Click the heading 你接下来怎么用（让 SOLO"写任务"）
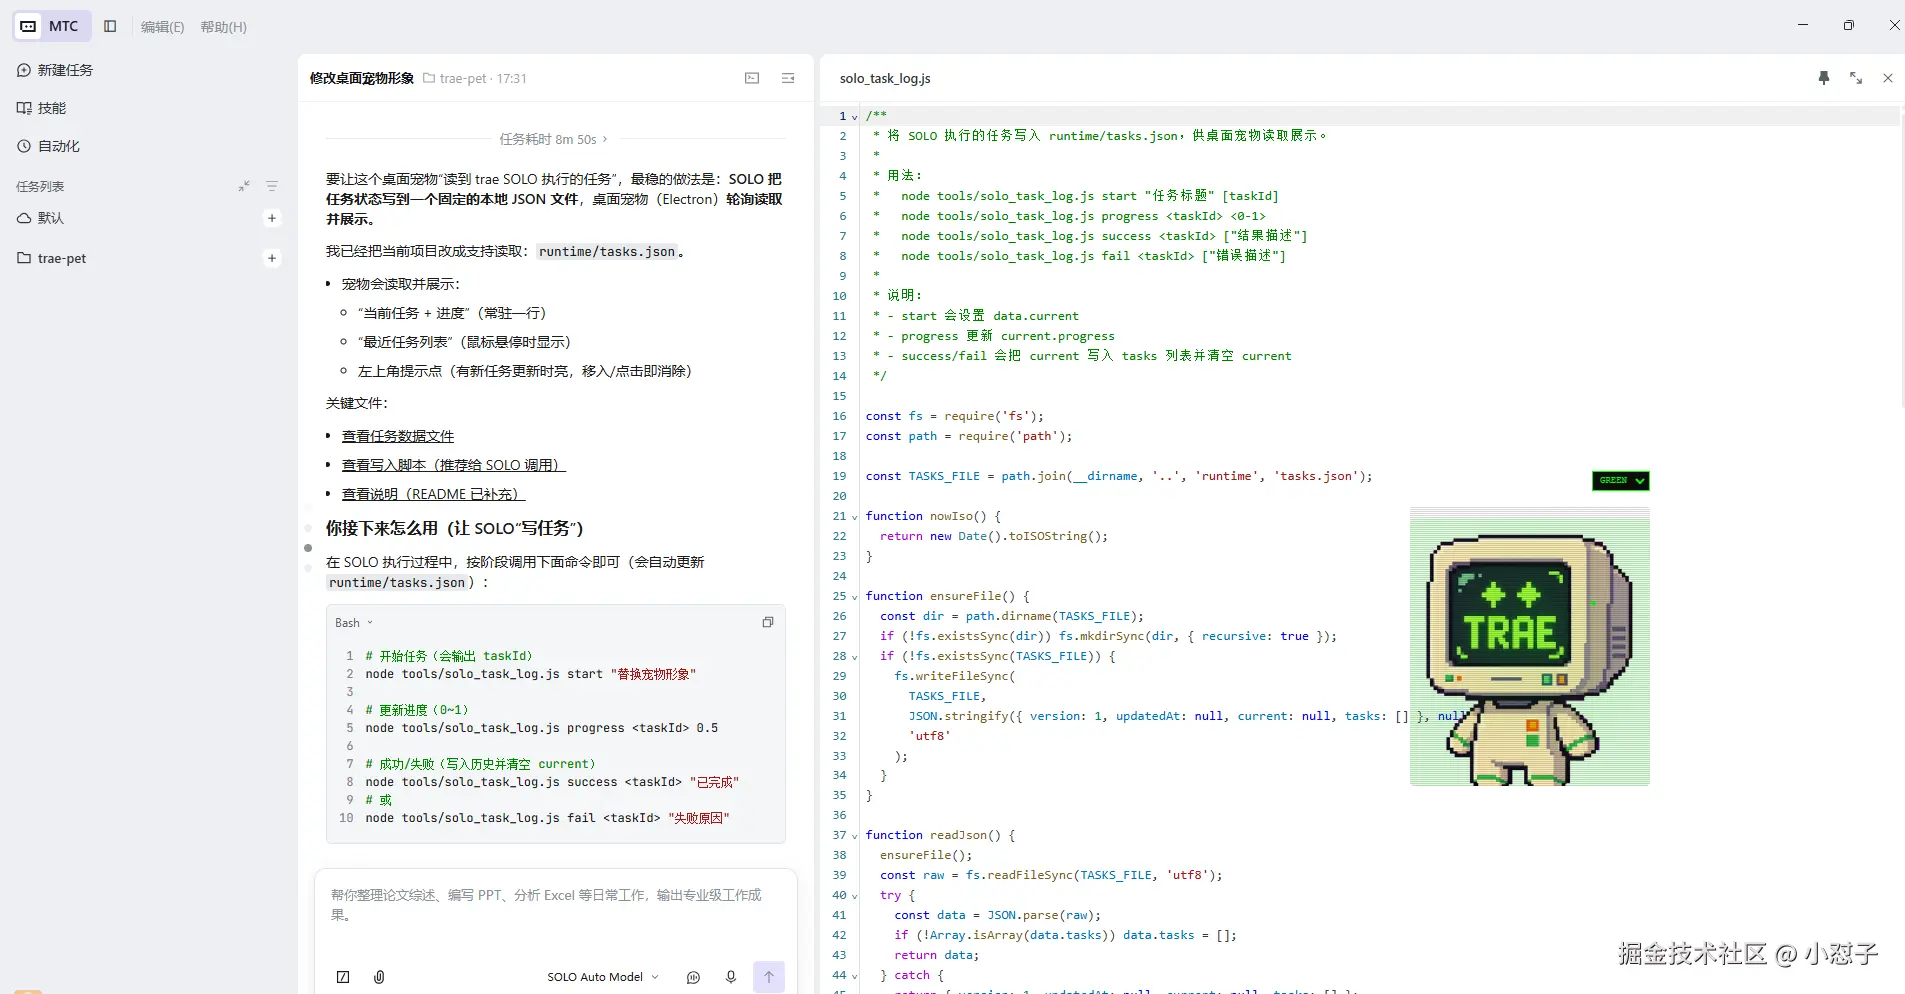The width and height of the screenshot is (1905, 994). click(x=454, y=528)
